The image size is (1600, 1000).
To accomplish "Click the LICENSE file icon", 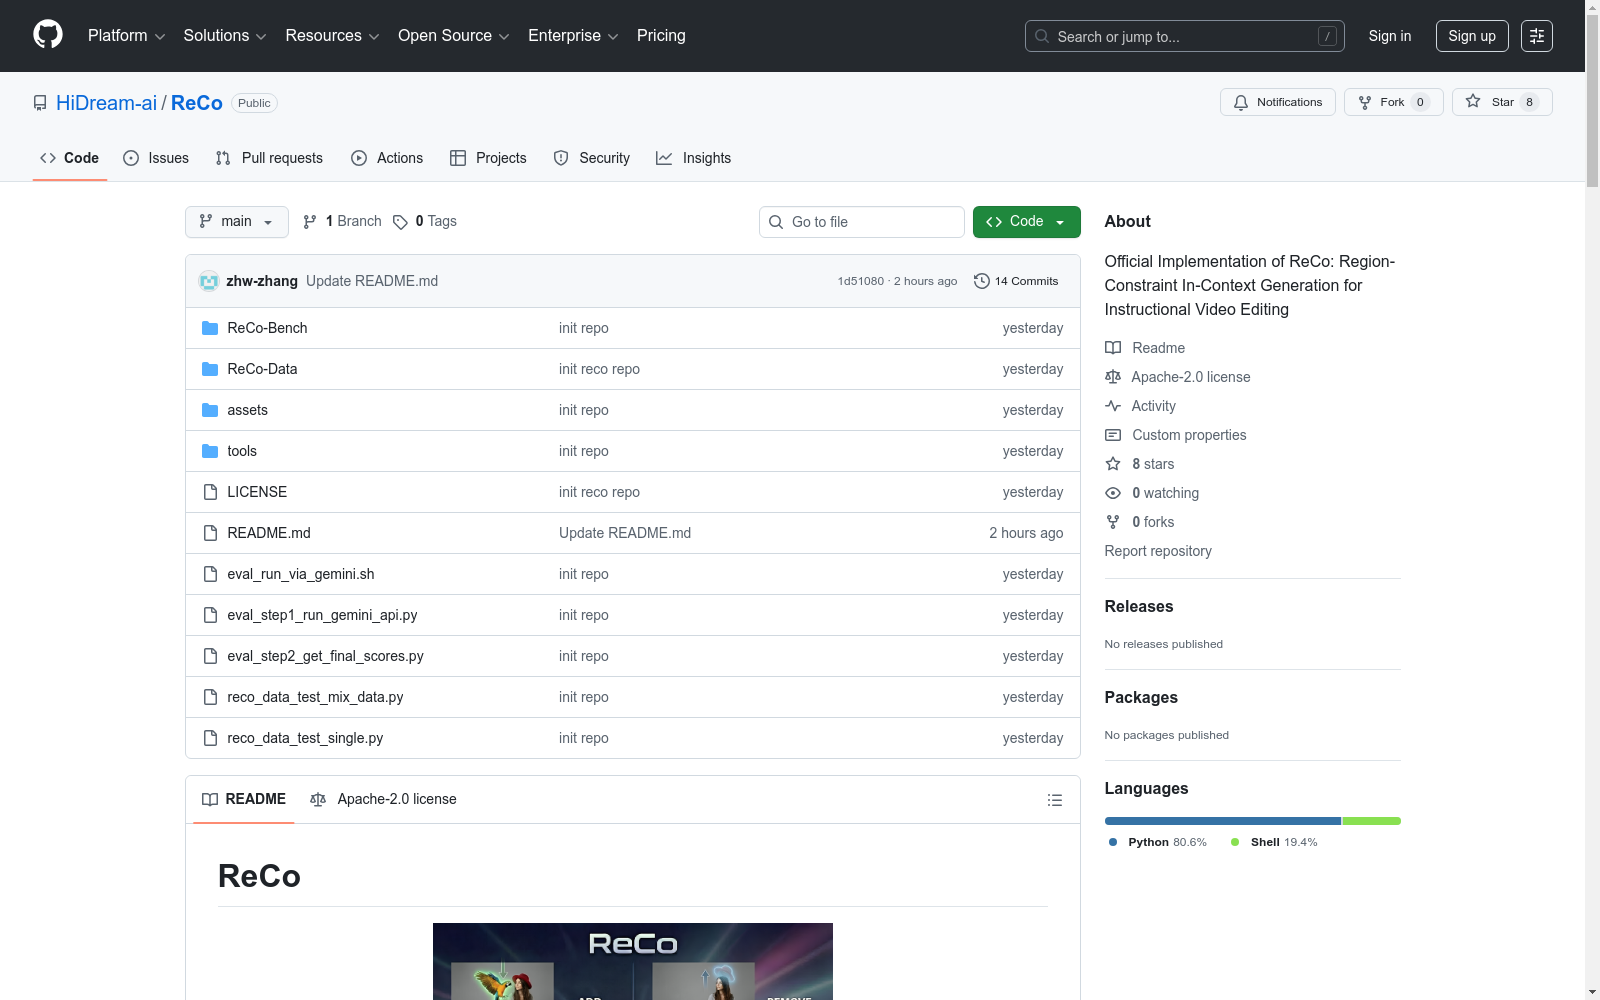I will pos(210,492).
